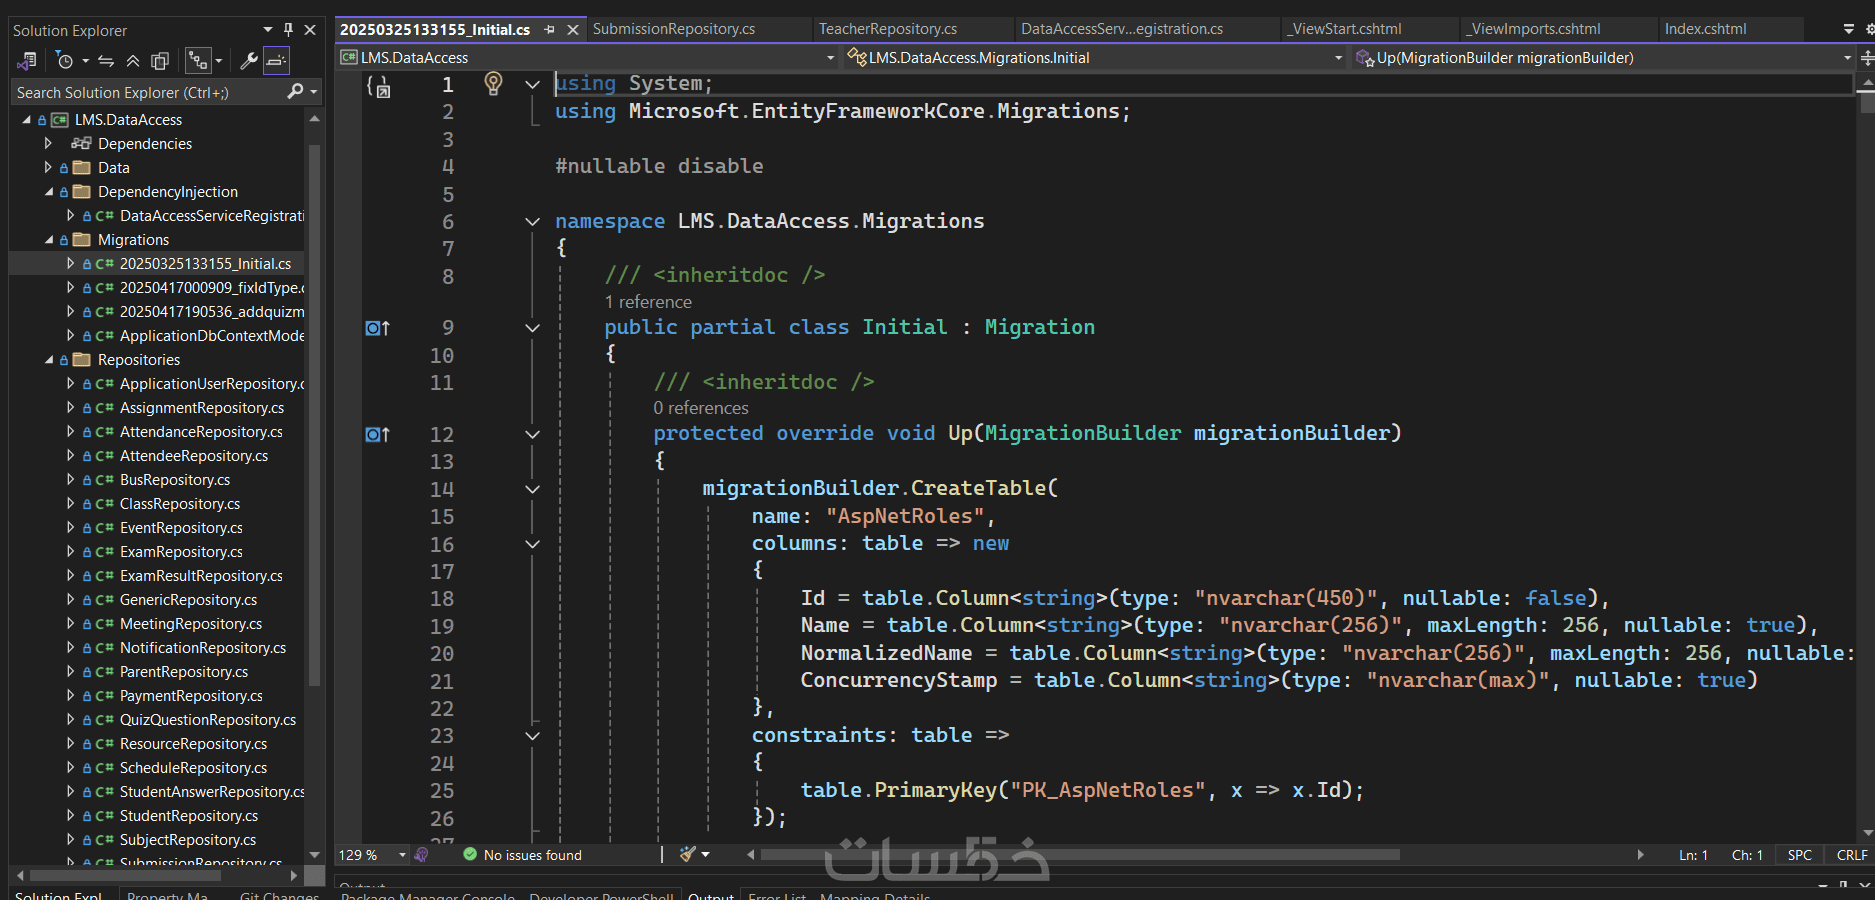The height and width of the screenshot is (900, 1875).
Task: Open the Index.cshtml tab
Action: pyautogui.click(x=1705, y=29)
